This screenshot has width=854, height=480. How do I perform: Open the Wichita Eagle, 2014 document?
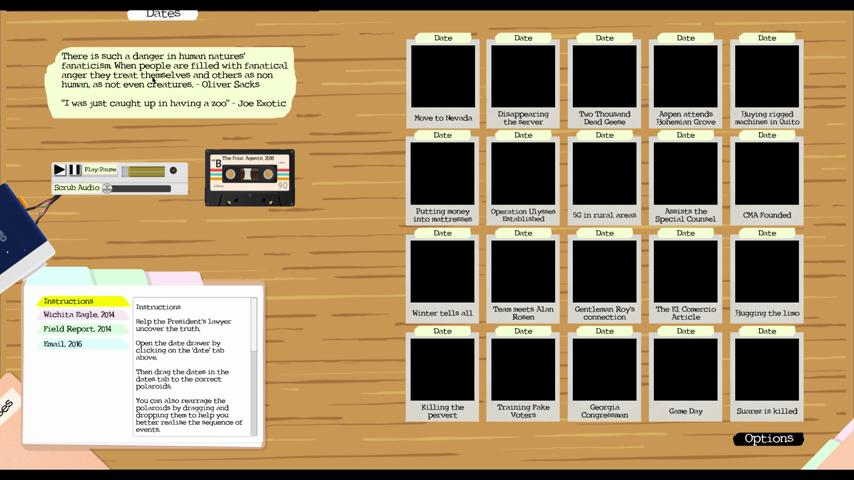point(82,315)
